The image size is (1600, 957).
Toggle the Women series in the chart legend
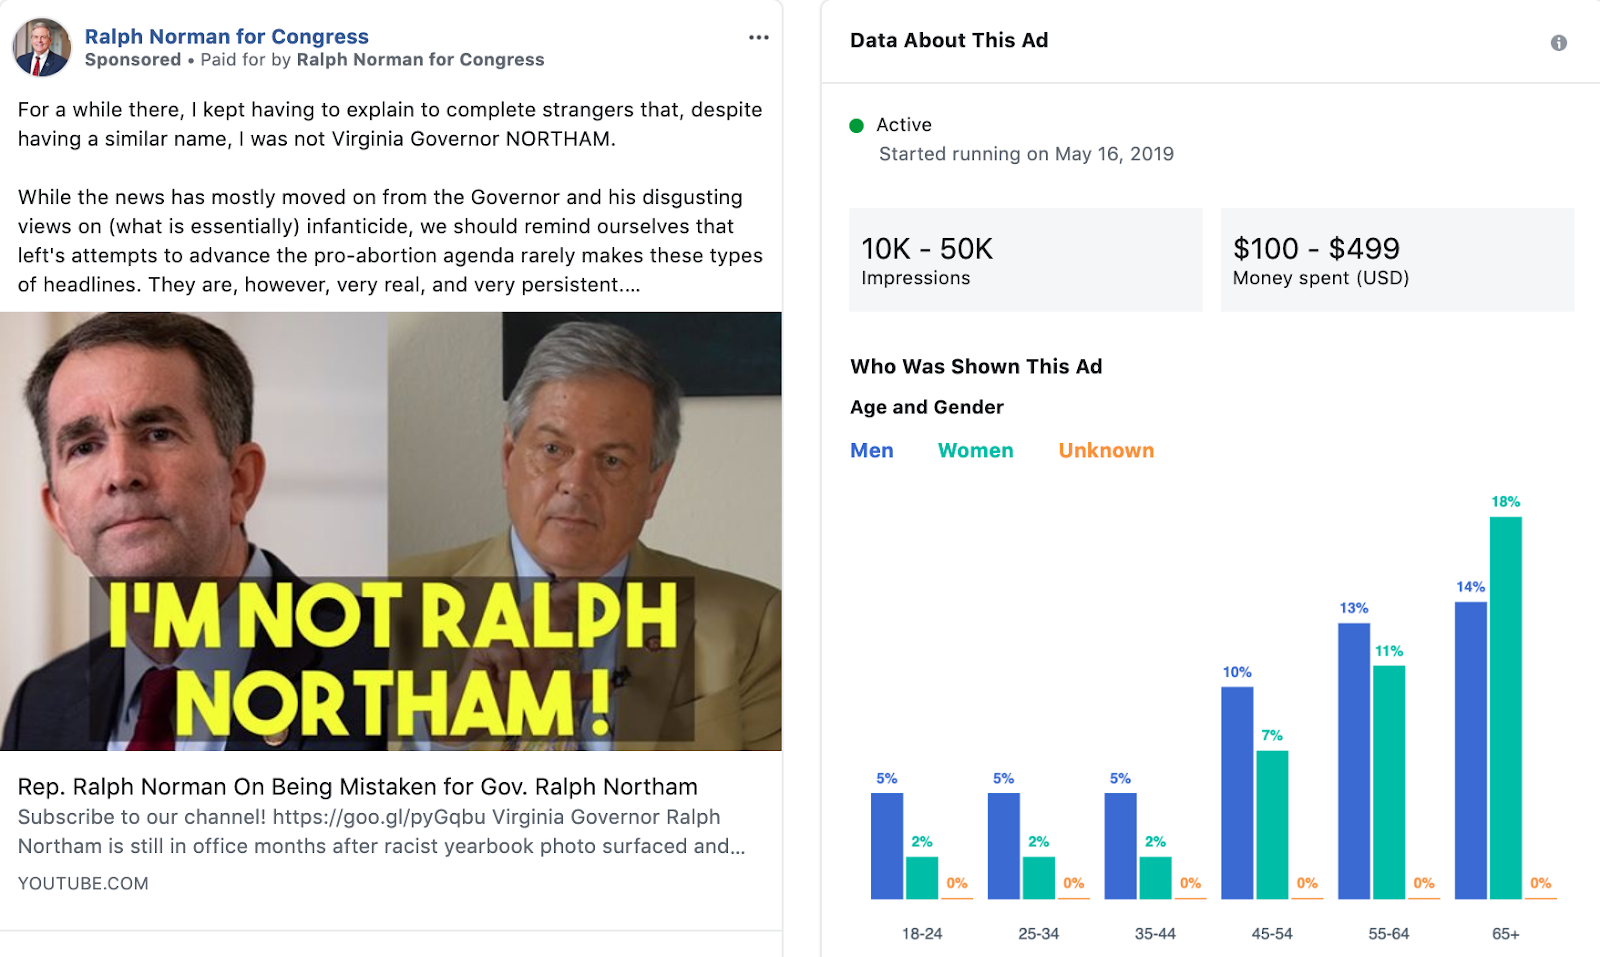pos(976,451)
